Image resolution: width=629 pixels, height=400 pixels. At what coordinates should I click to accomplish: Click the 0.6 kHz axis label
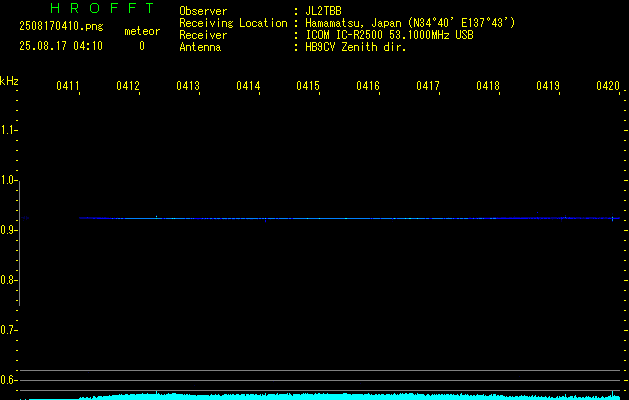tap(8, 380)
